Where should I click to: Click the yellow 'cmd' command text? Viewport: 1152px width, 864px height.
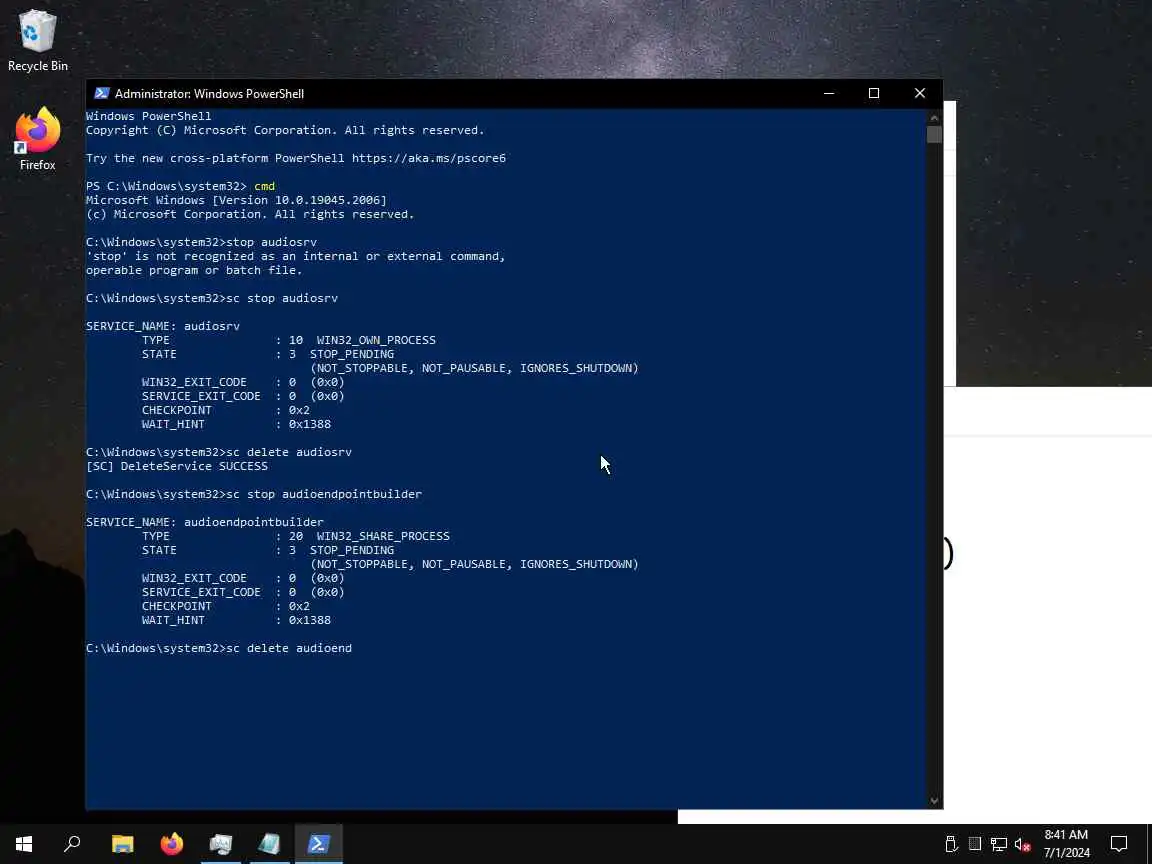pyautogui.click(x=264, y=187)
